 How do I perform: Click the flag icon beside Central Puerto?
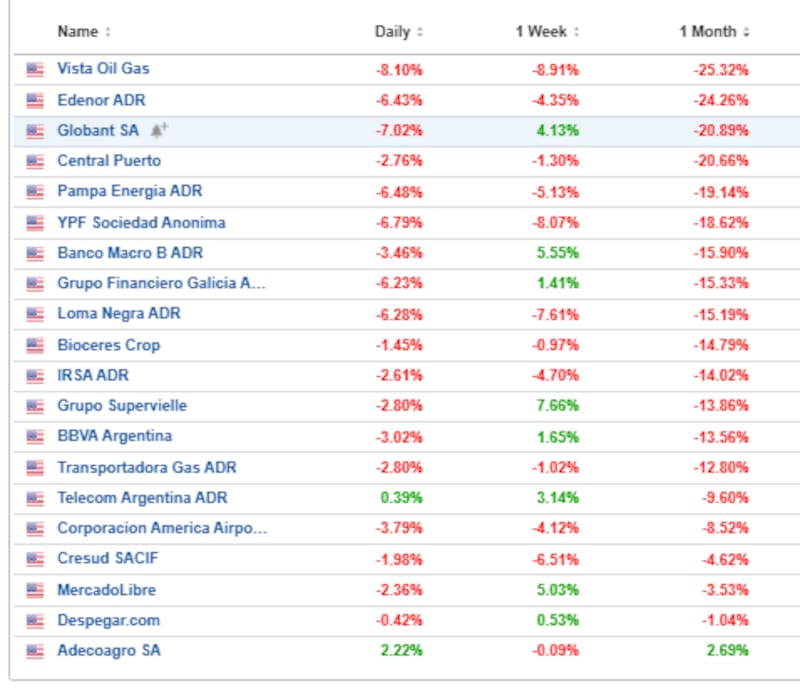click(x=36, y=161)
